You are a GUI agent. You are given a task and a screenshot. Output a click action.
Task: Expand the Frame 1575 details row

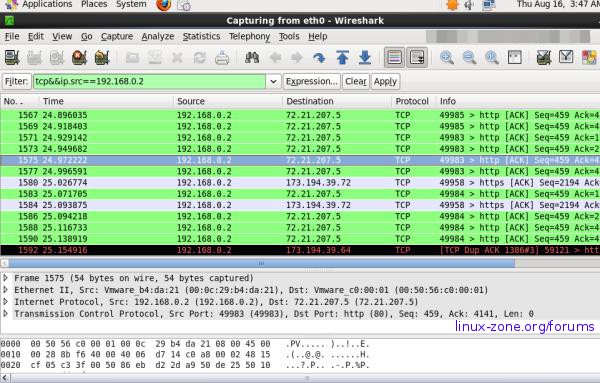[x=6, y=278]
